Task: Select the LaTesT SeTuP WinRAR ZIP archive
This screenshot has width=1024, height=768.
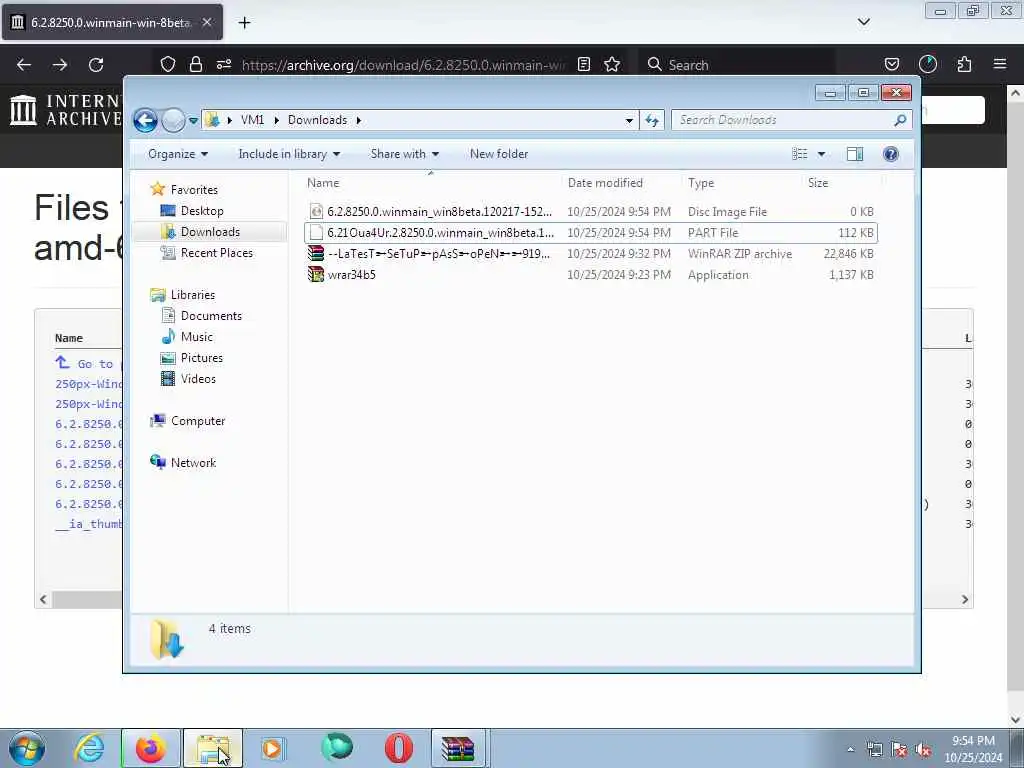Action: [591, 253]
